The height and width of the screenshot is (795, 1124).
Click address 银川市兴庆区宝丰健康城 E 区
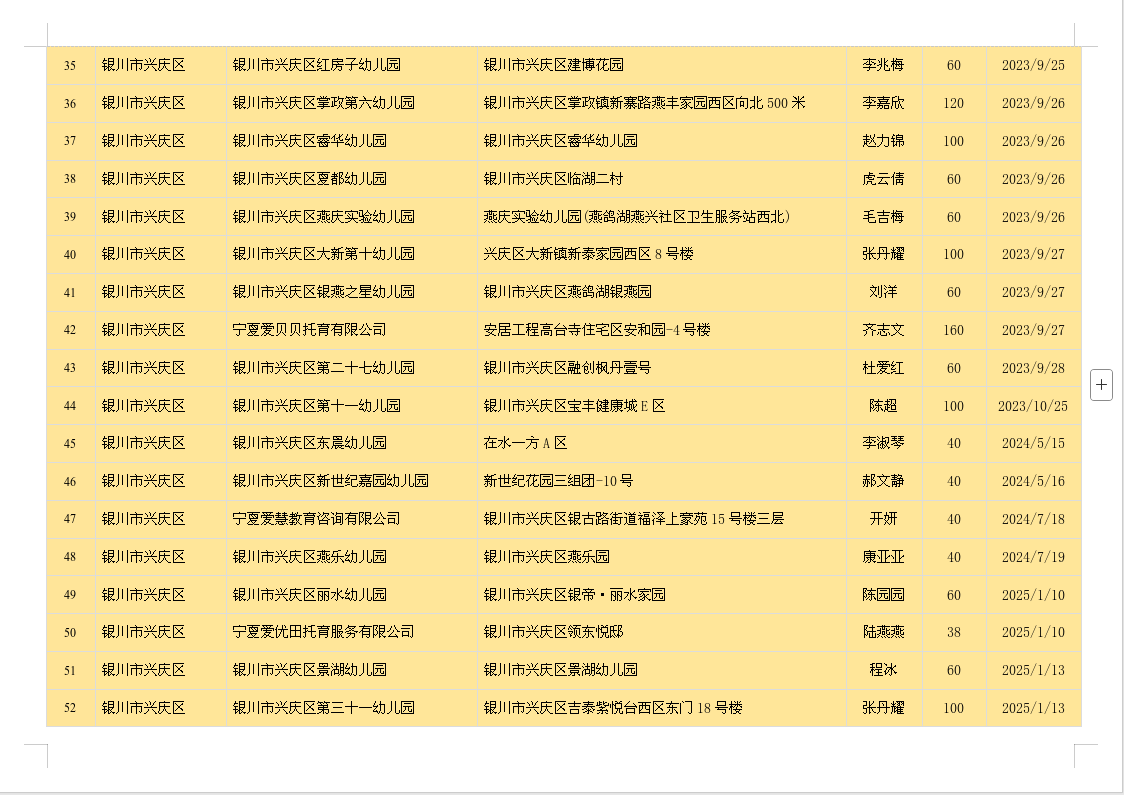(574, 406)
